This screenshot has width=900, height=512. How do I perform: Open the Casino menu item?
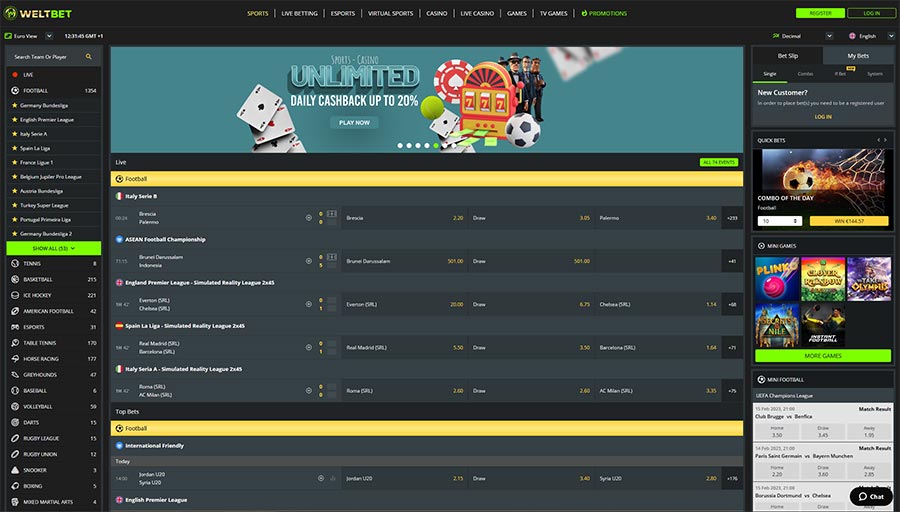[437, 13]
